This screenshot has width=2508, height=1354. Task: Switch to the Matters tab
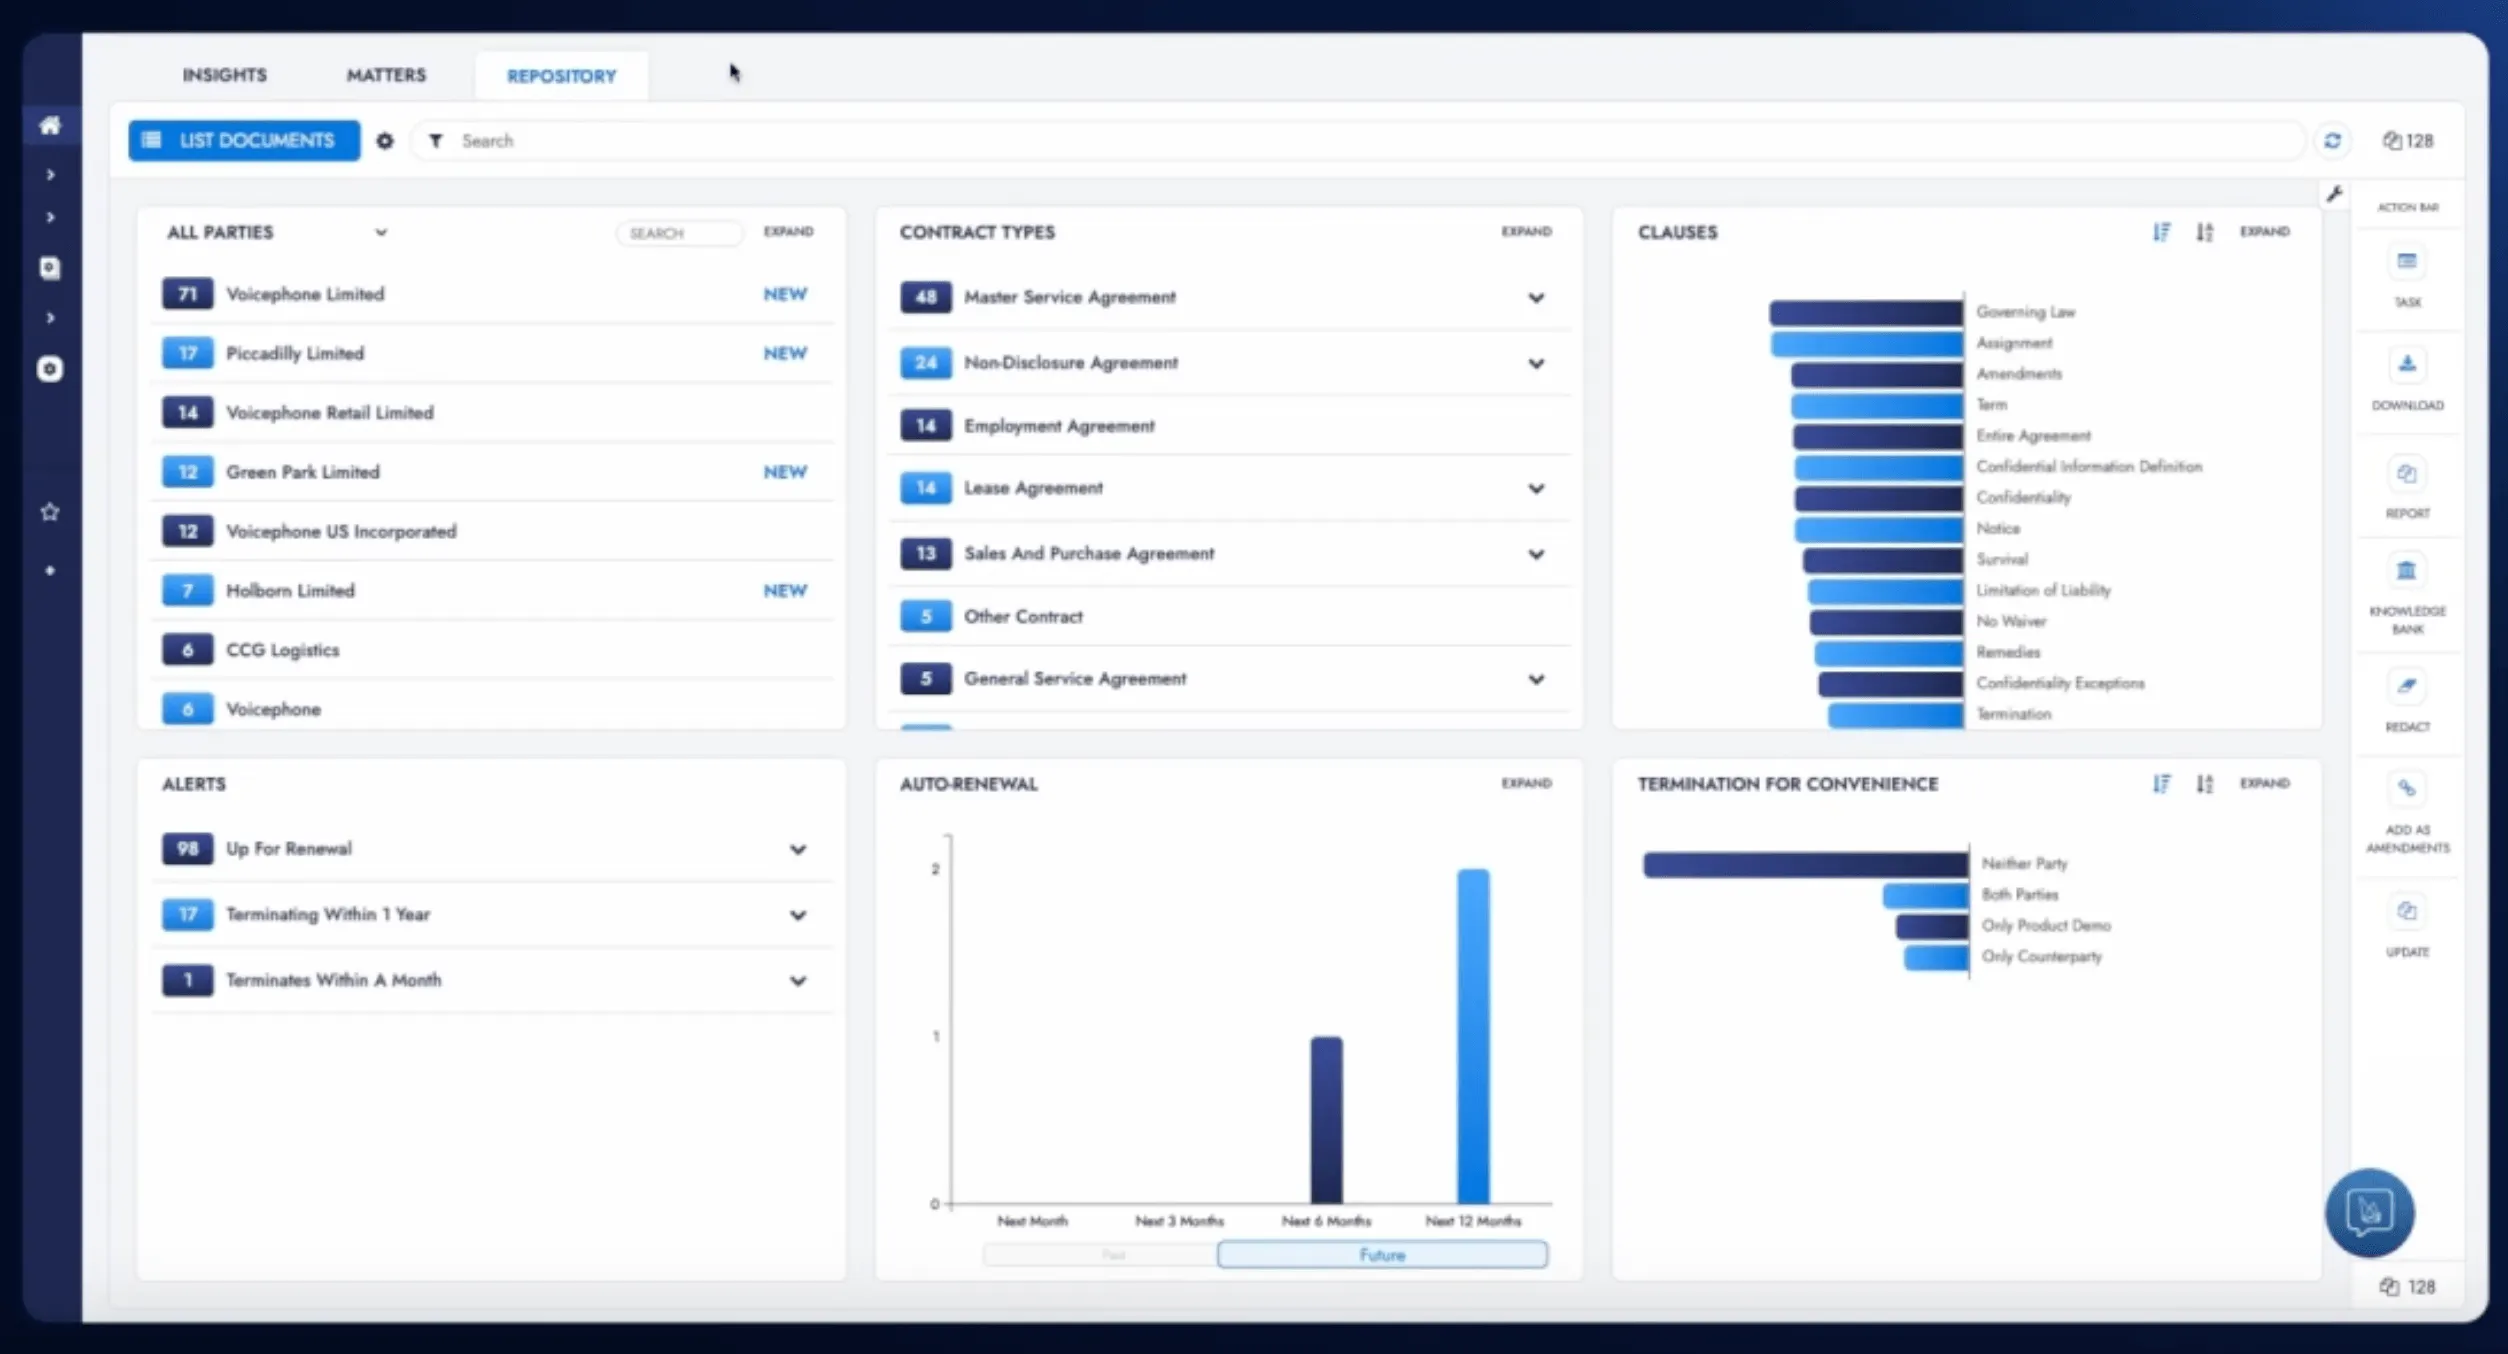pos(386,75)
